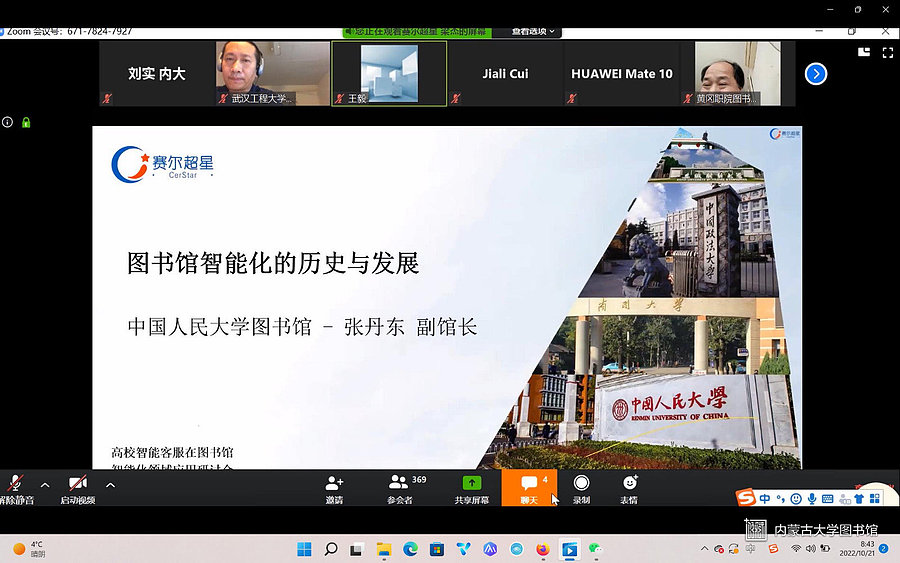Click the active video player taskbar icon
Image resolution: width=900 pixels, height=563 pixels.
point(569,550)
